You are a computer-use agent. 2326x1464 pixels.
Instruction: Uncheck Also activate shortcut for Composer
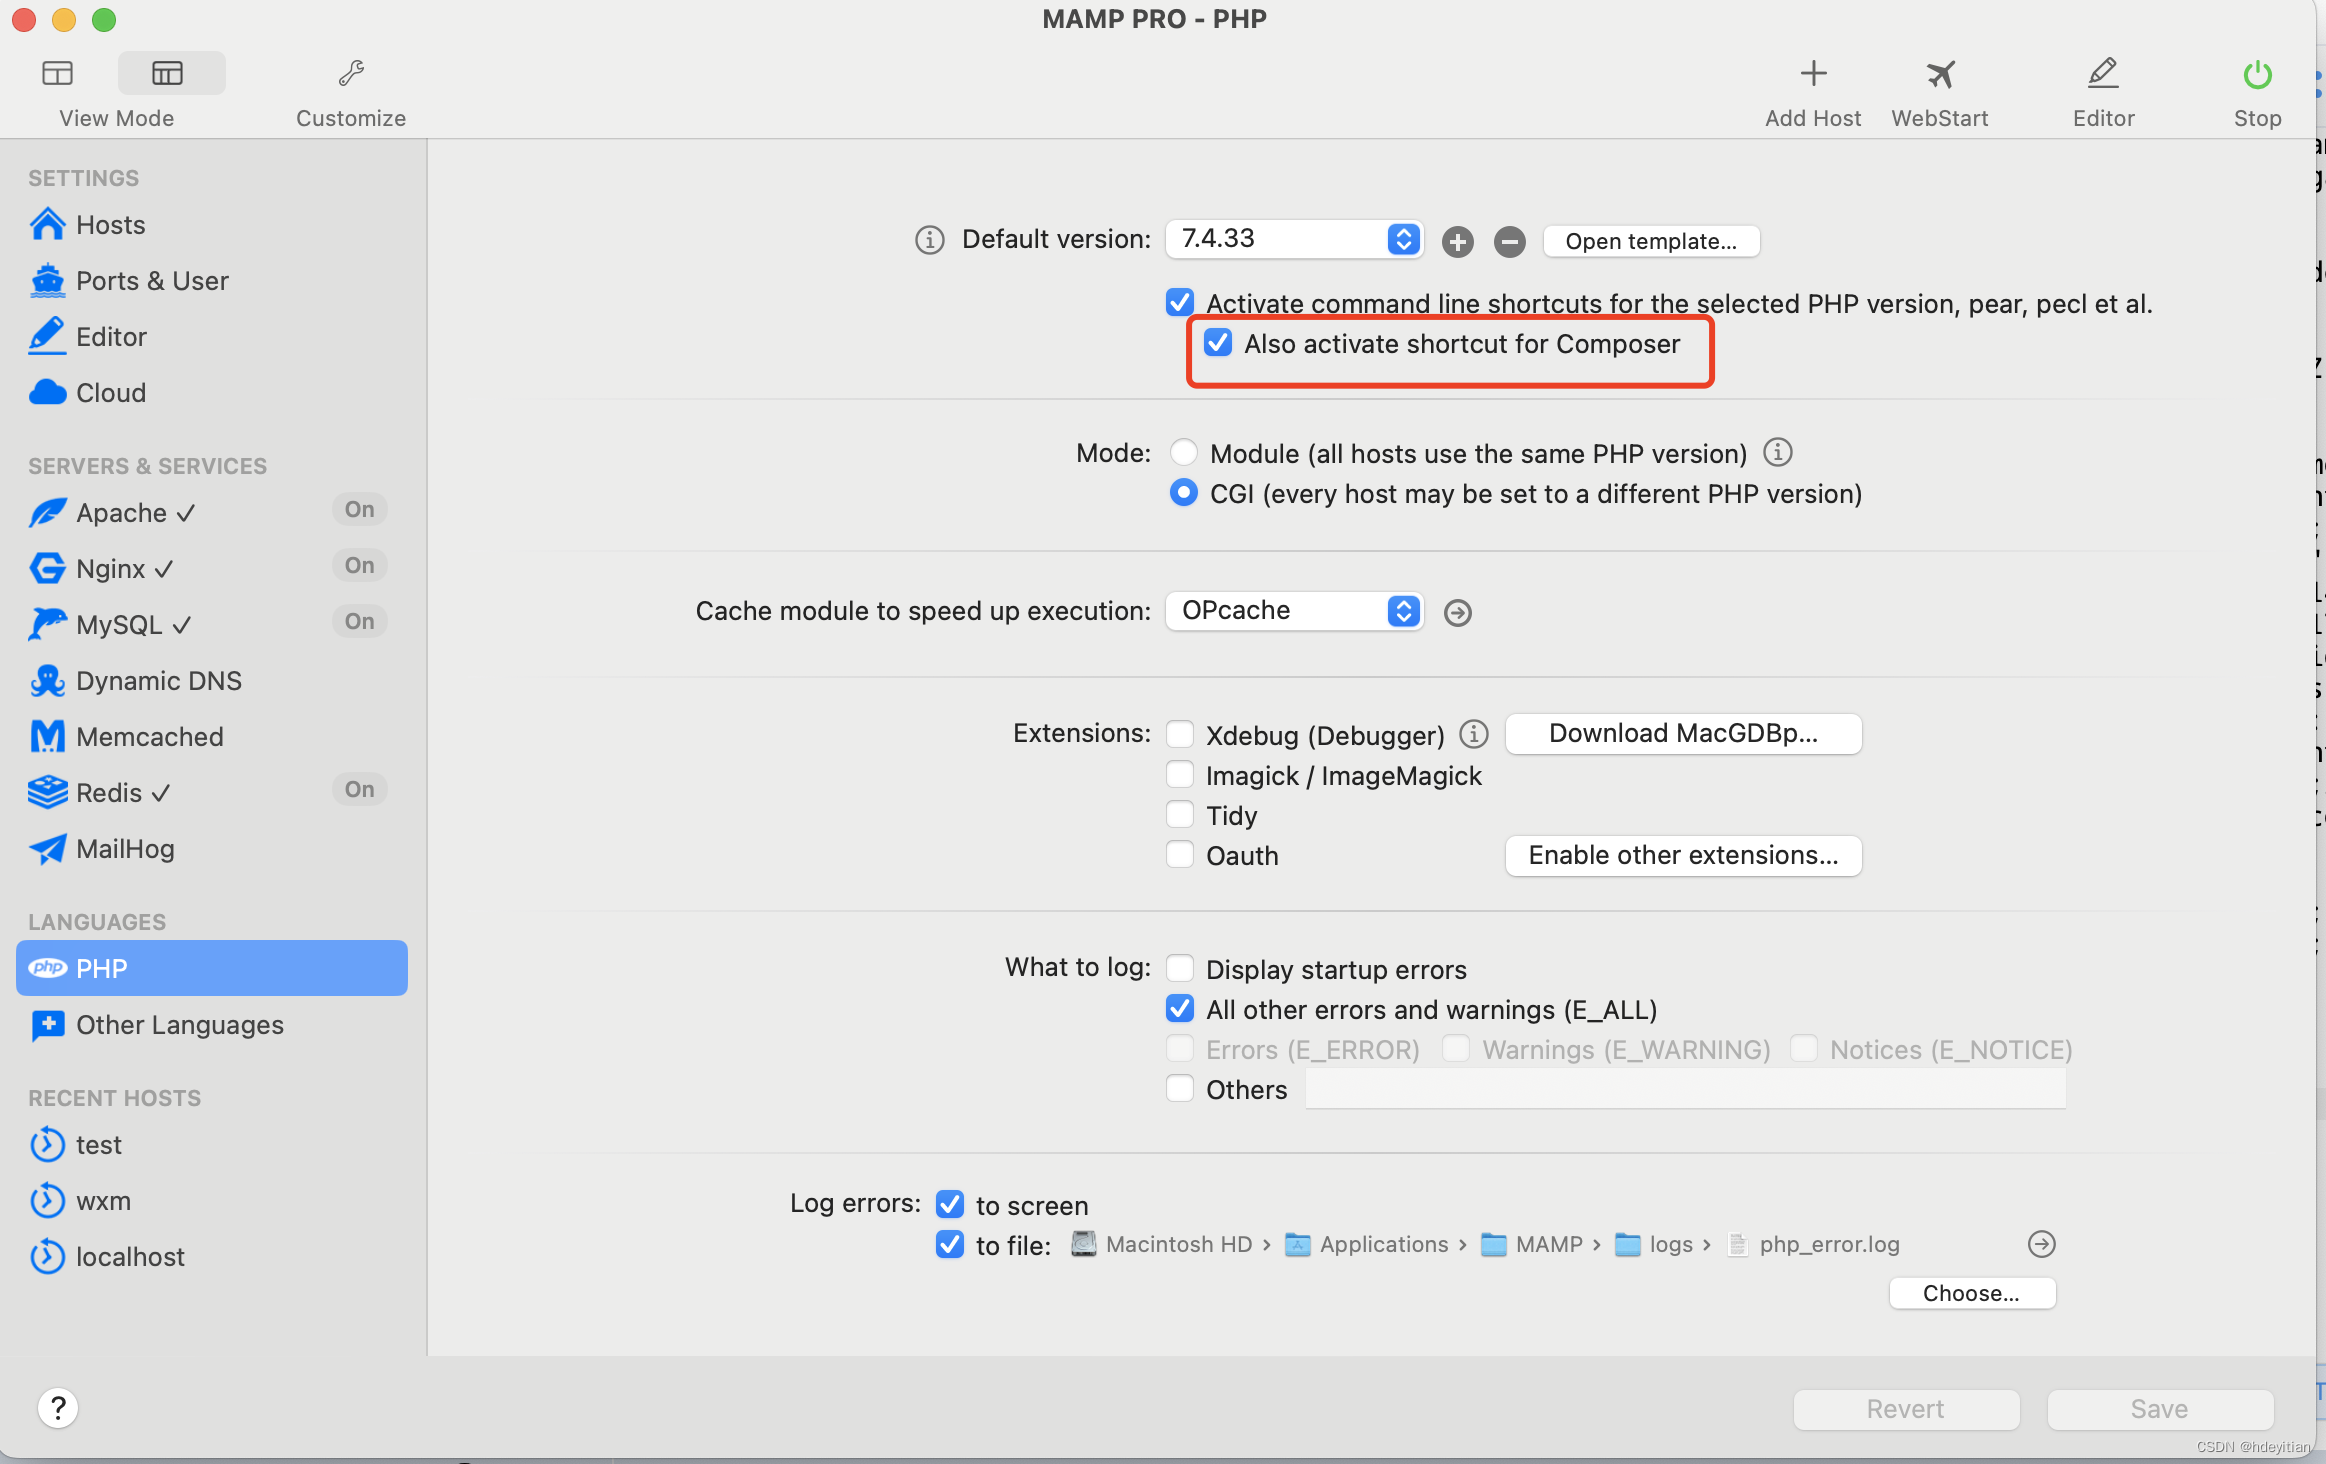click(1218, 343)
